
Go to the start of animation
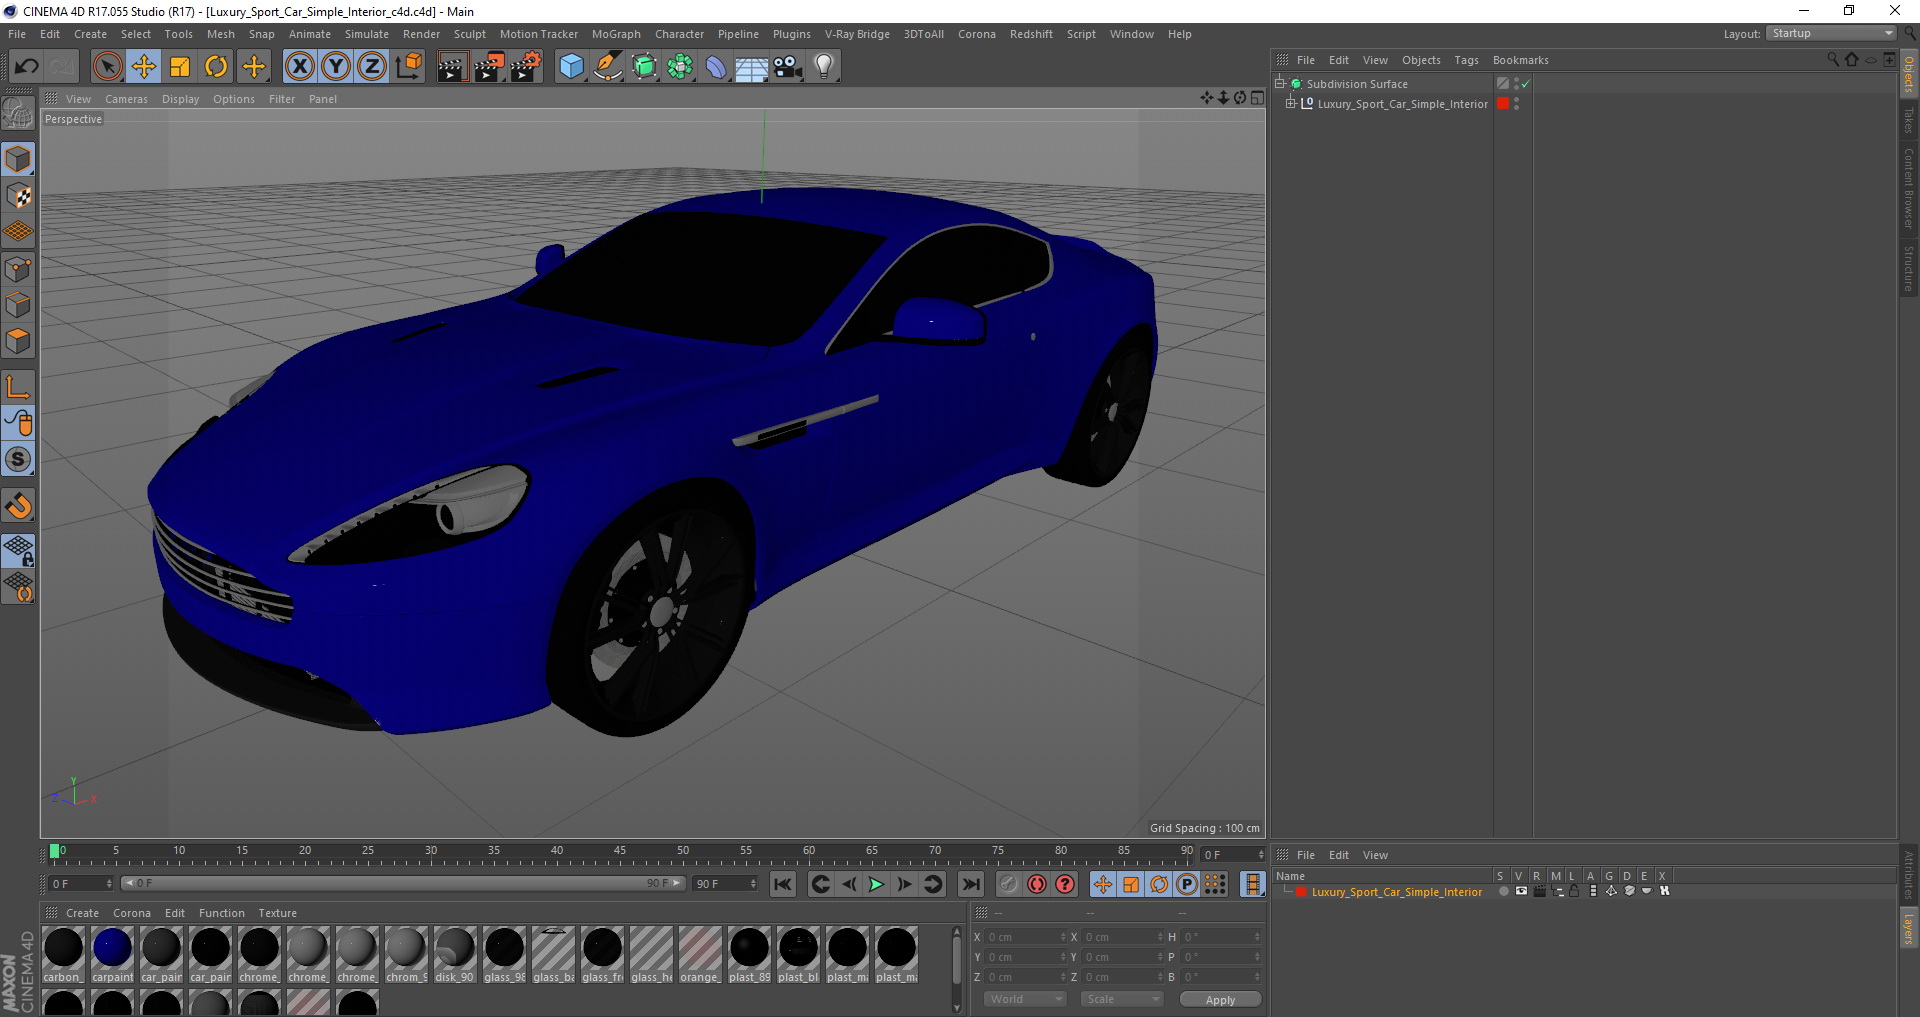click(x=783, y=884)
